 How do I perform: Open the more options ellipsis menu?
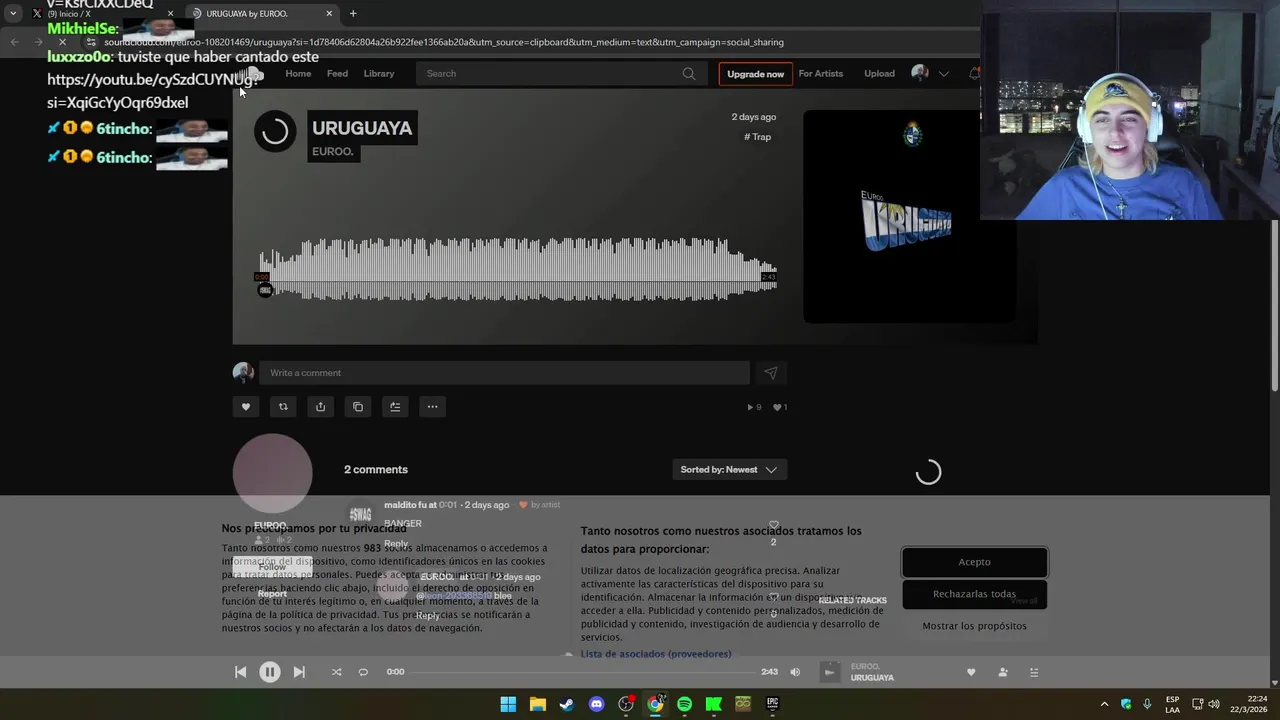pyautogui.click(x=432, y=407)
